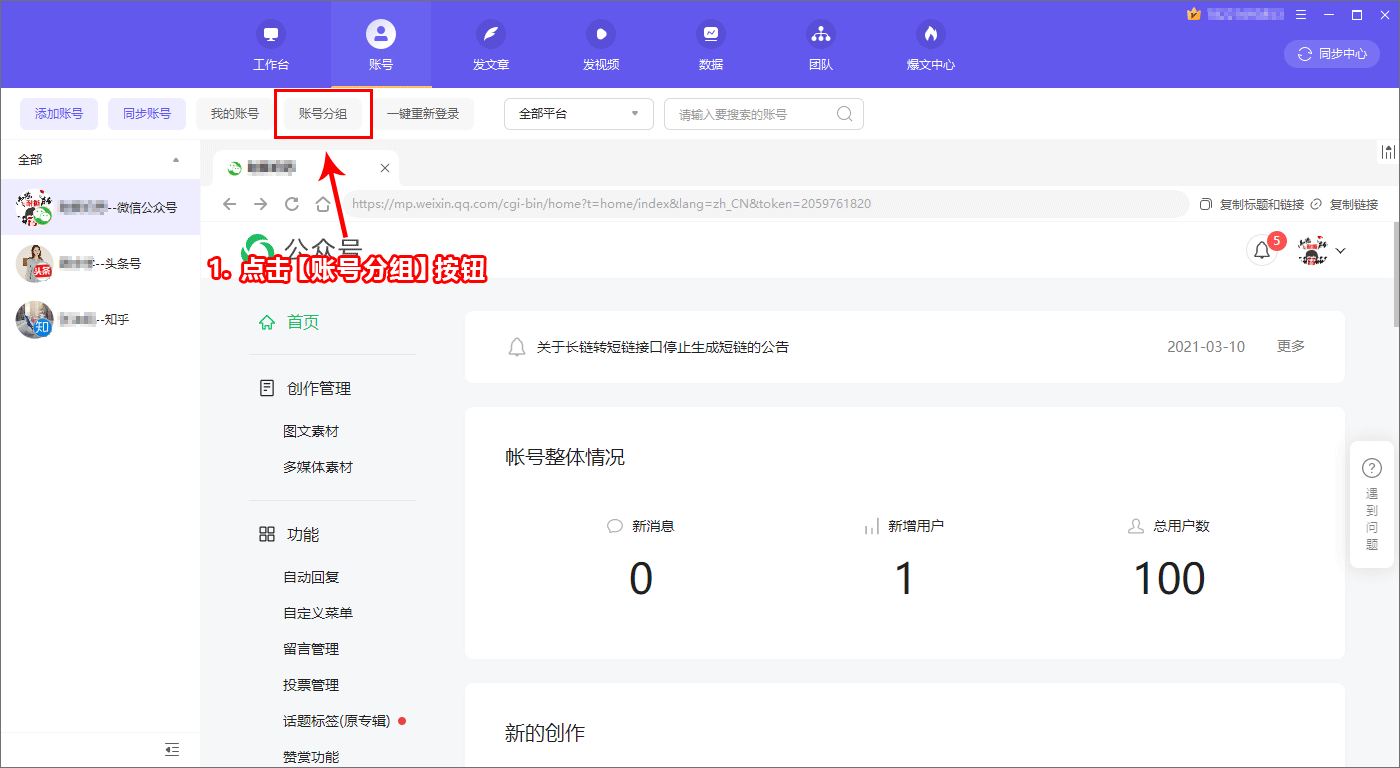Select the 发文章 publish article icon
This screenshot has width=1400, height=768.
[491, 45]
